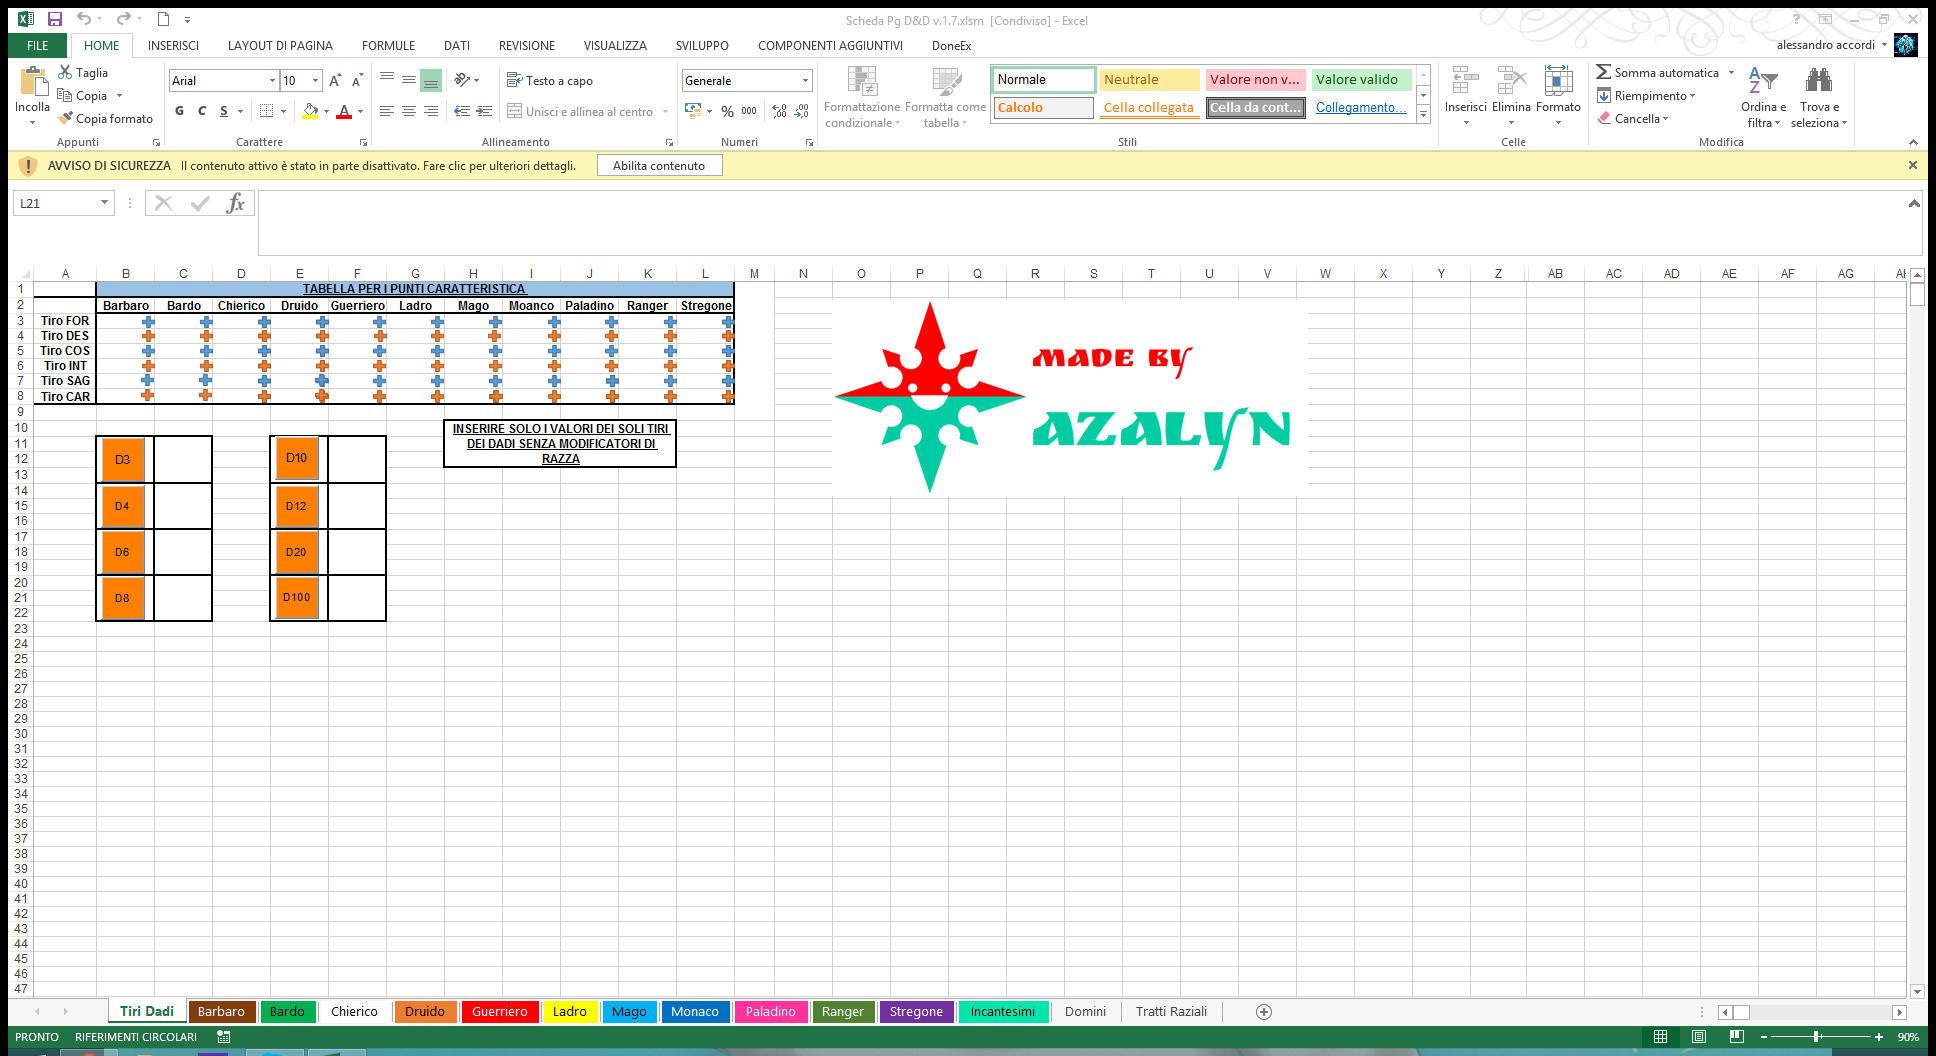Select the Valore valido cell style swatch
This screenshot has width=1936, height=1056.
pyautogui.click(x=1360, y=80)
